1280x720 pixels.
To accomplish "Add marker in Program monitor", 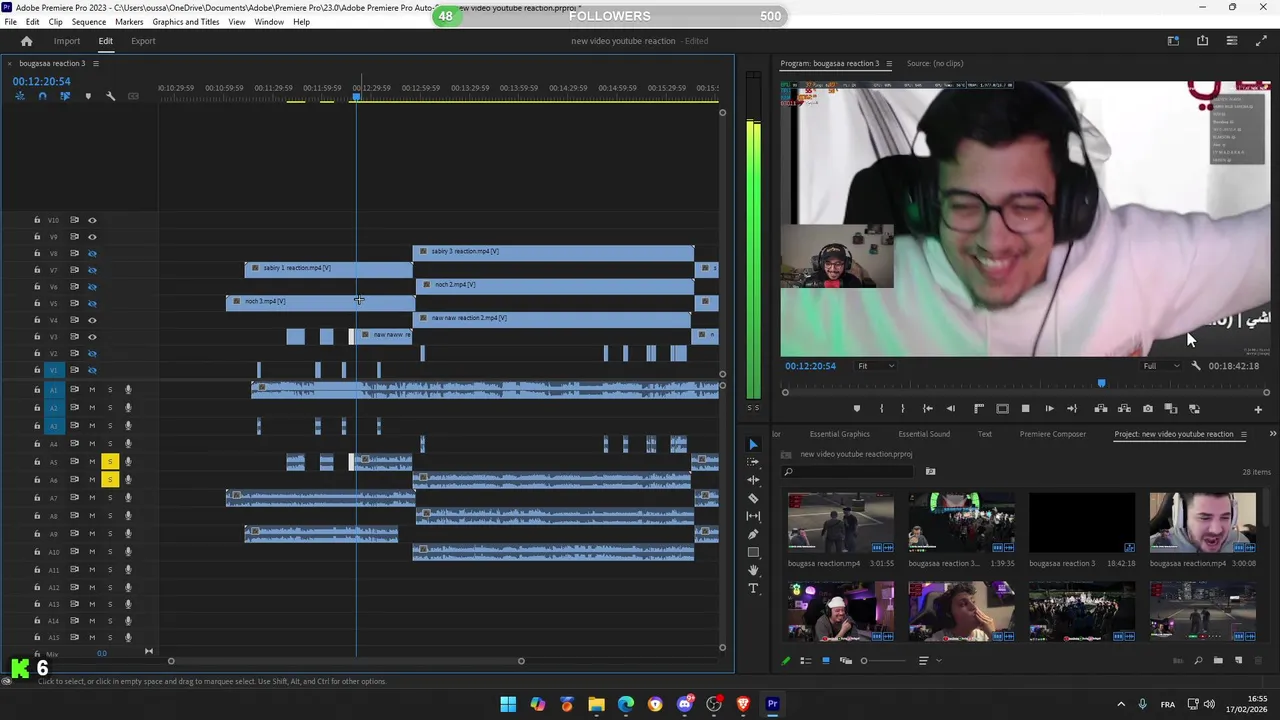I will 856,409.
